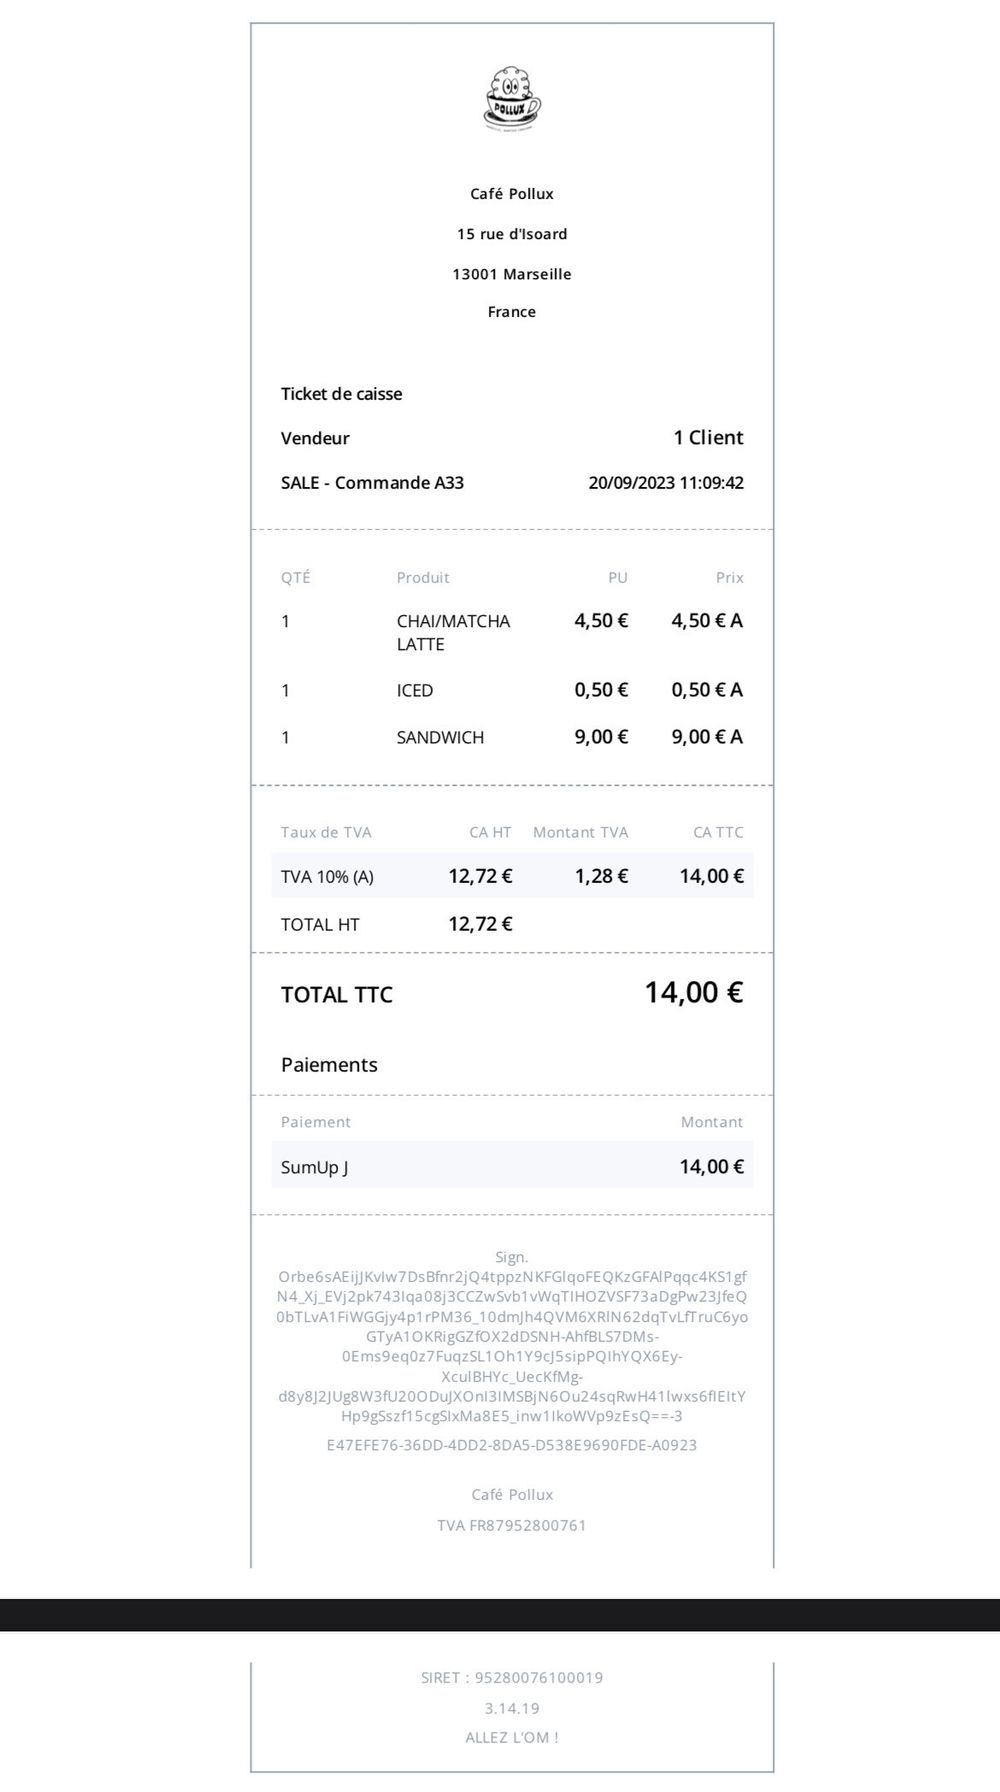Click the SALE - Commande A33 label
Image resolution: width=1000 pixels, height=1792 pixels.
tap(372, 483)
